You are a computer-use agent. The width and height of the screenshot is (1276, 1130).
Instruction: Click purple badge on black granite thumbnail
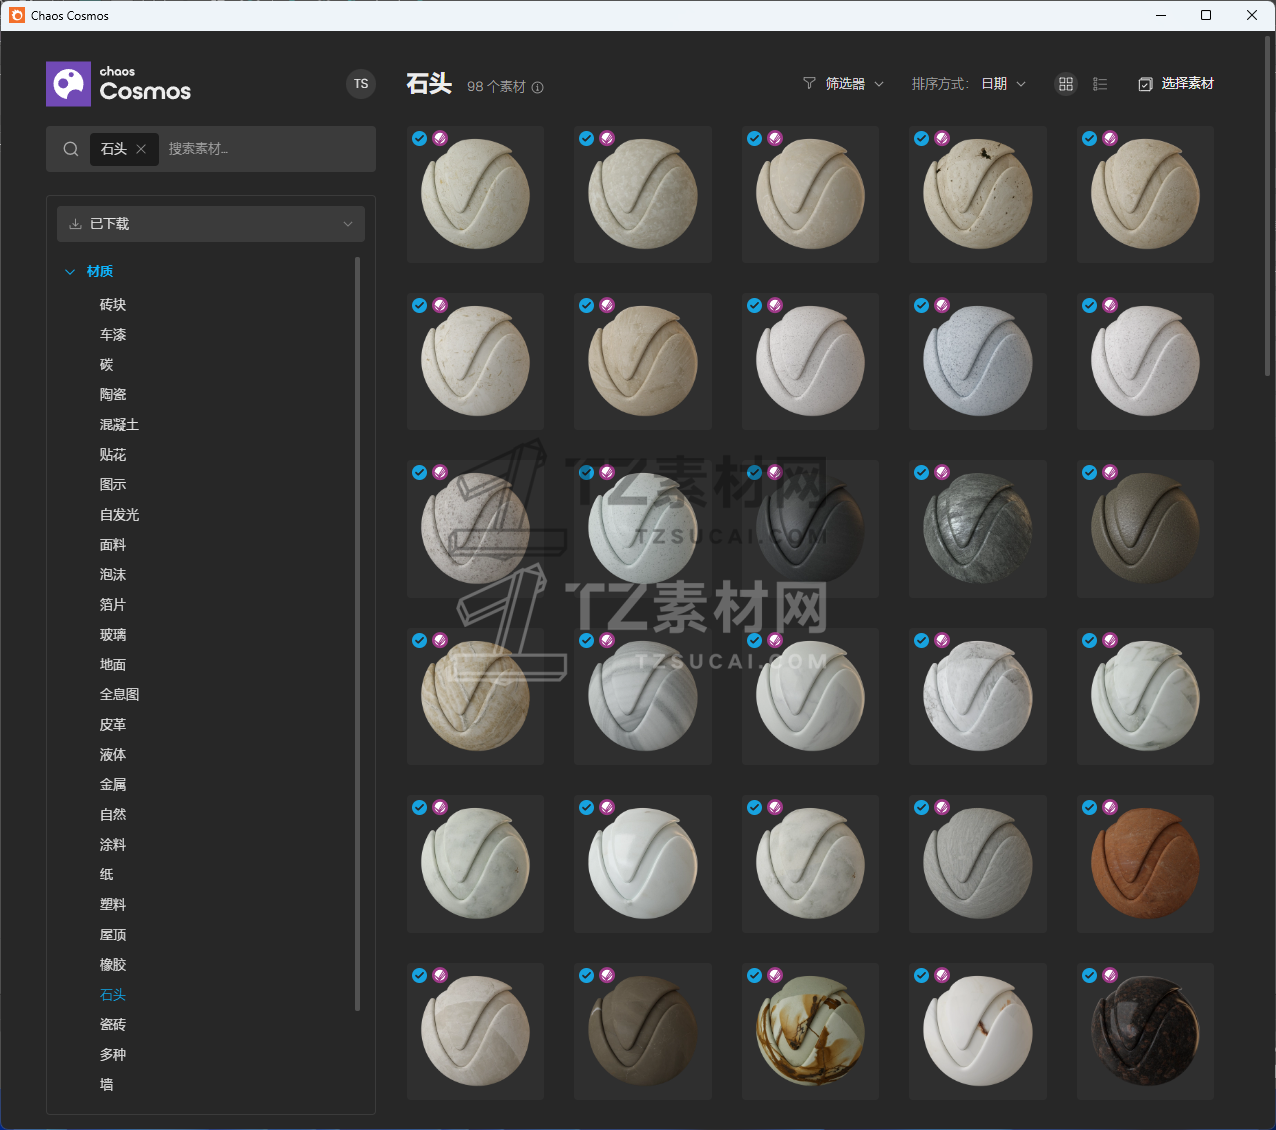click(1110, 975)
